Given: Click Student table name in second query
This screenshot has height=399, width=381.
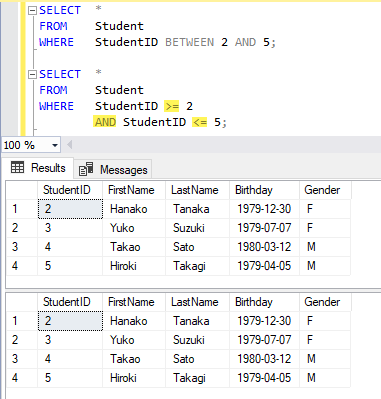Looking at the screenshot, I should 119,90.
